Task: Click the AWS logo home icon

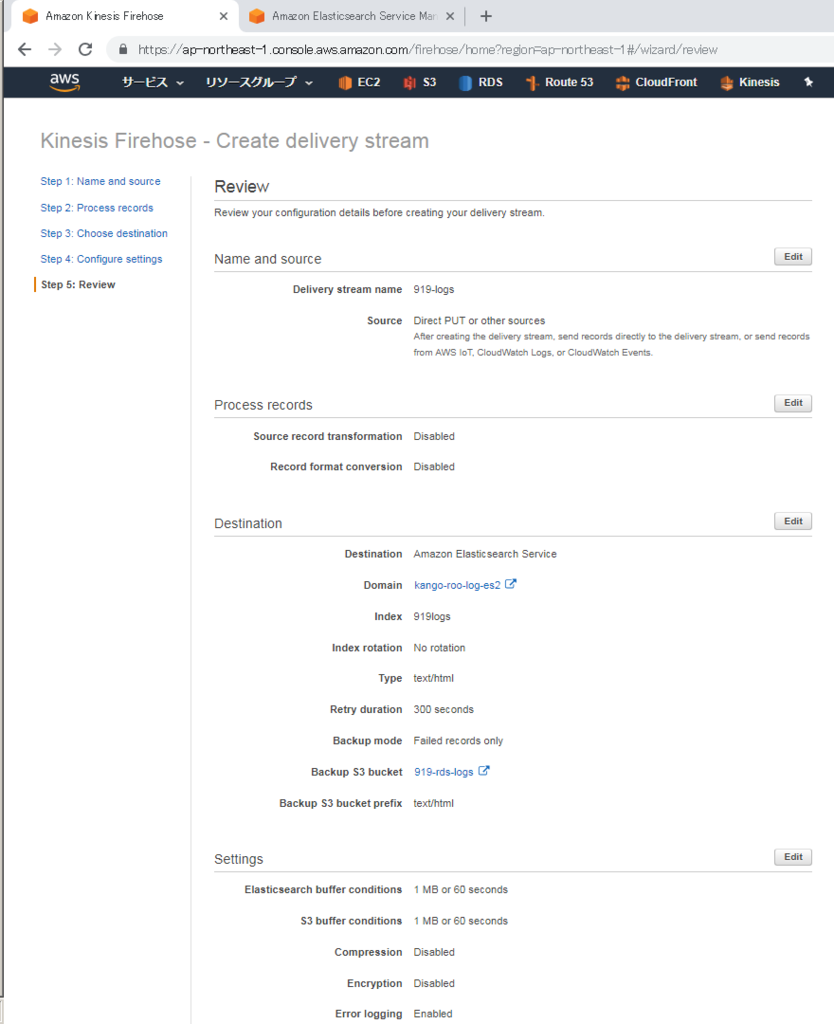Action: 64,82
